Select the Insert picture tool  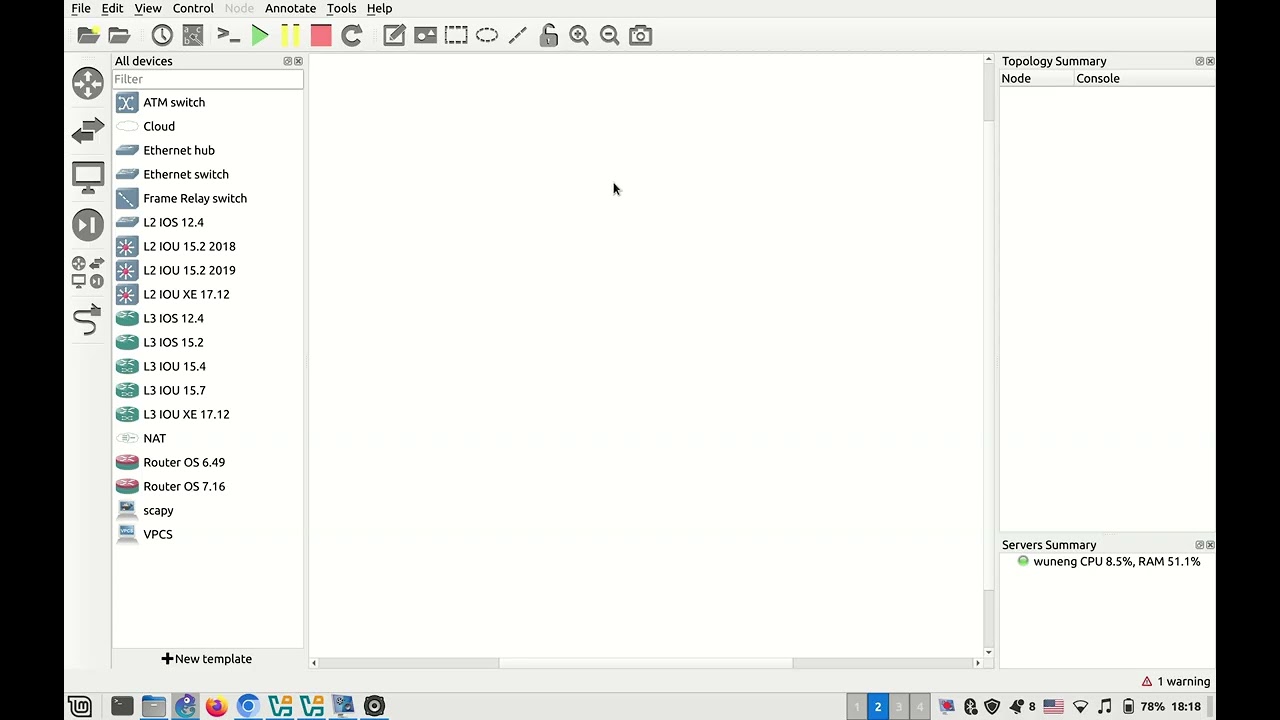pyautogui.click(x=425, y=35)
